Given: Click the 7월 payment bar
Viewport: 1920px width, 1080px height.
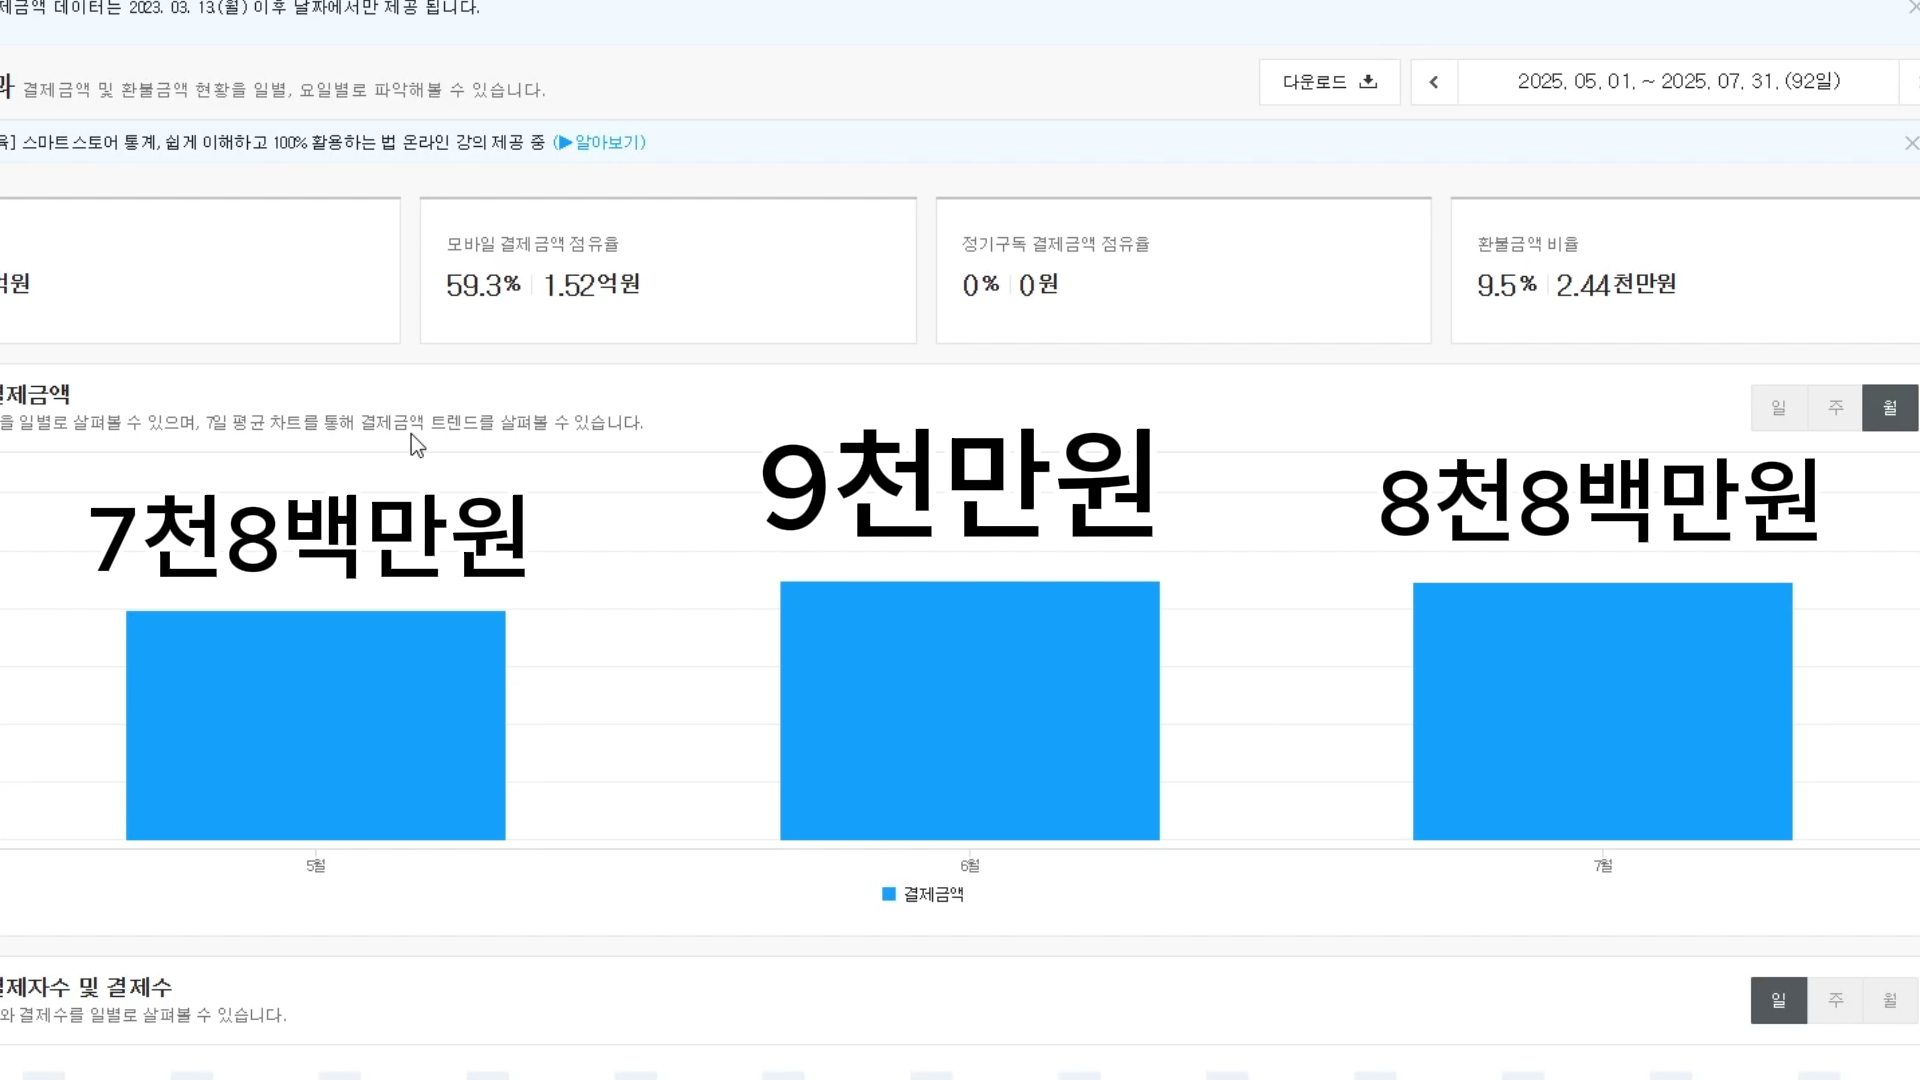Looking at the screenshot, I should pyautogui.click(x=1602, y=711).
